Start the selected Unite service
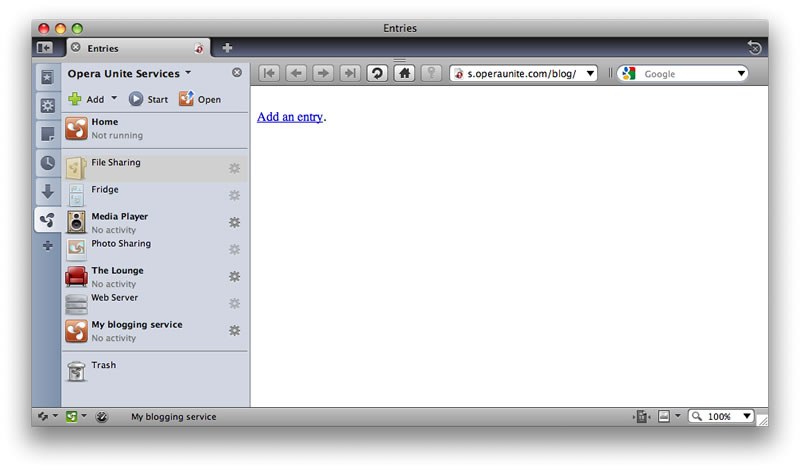Image resolution: width=800 pixels, height=470 pixels. [x=148, y=99]
